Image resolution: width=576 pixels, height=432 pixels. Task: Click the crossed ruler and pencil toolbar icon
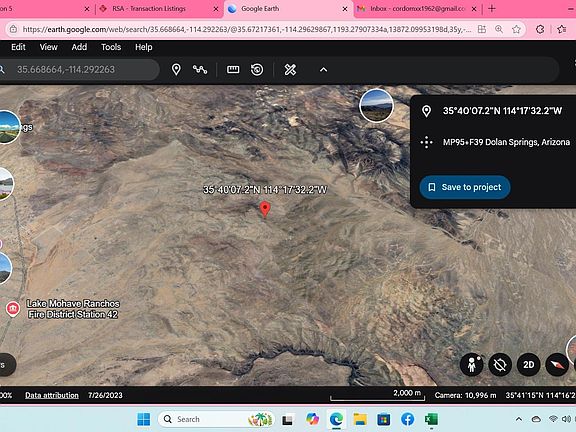[x=290, y=69]
